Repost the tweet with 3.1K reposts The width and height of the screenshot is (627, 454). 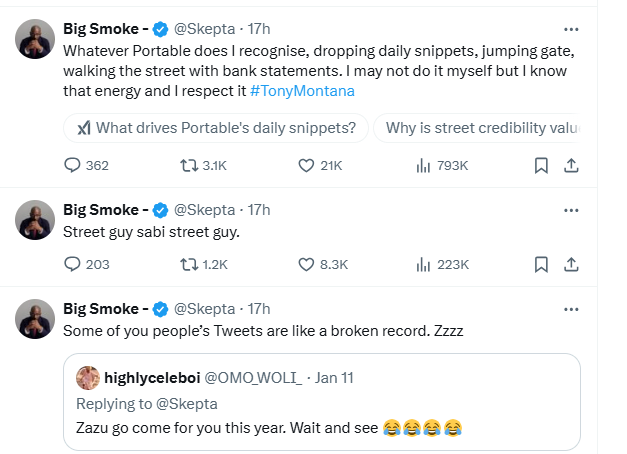tap(189, 165)
